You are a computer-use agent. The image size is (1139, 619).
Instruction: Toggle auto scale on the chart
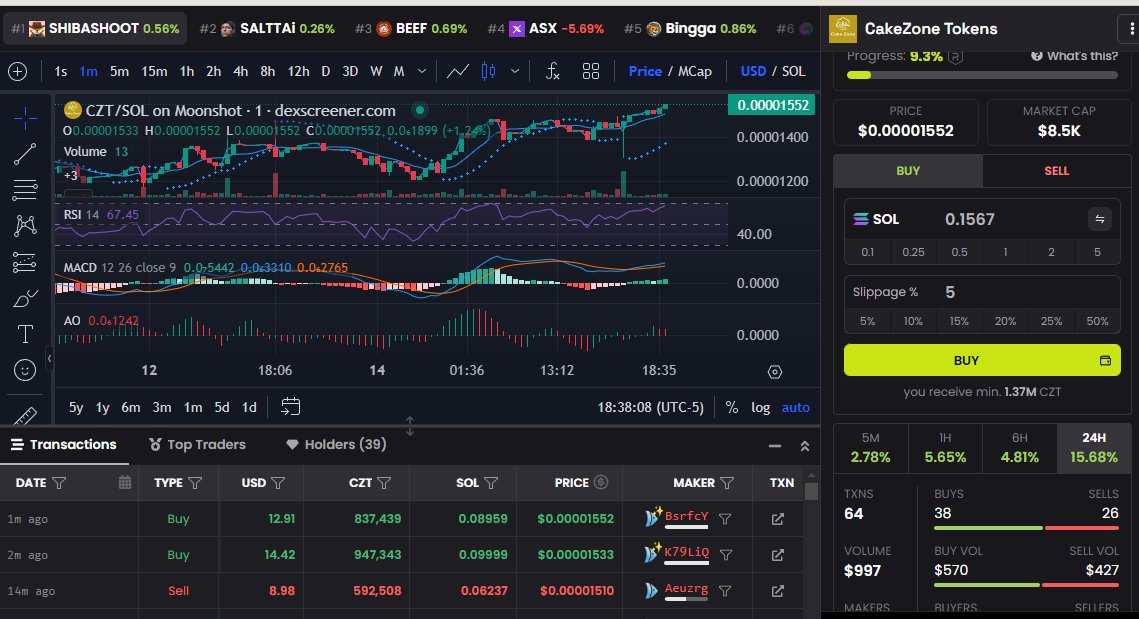[795, 408]
